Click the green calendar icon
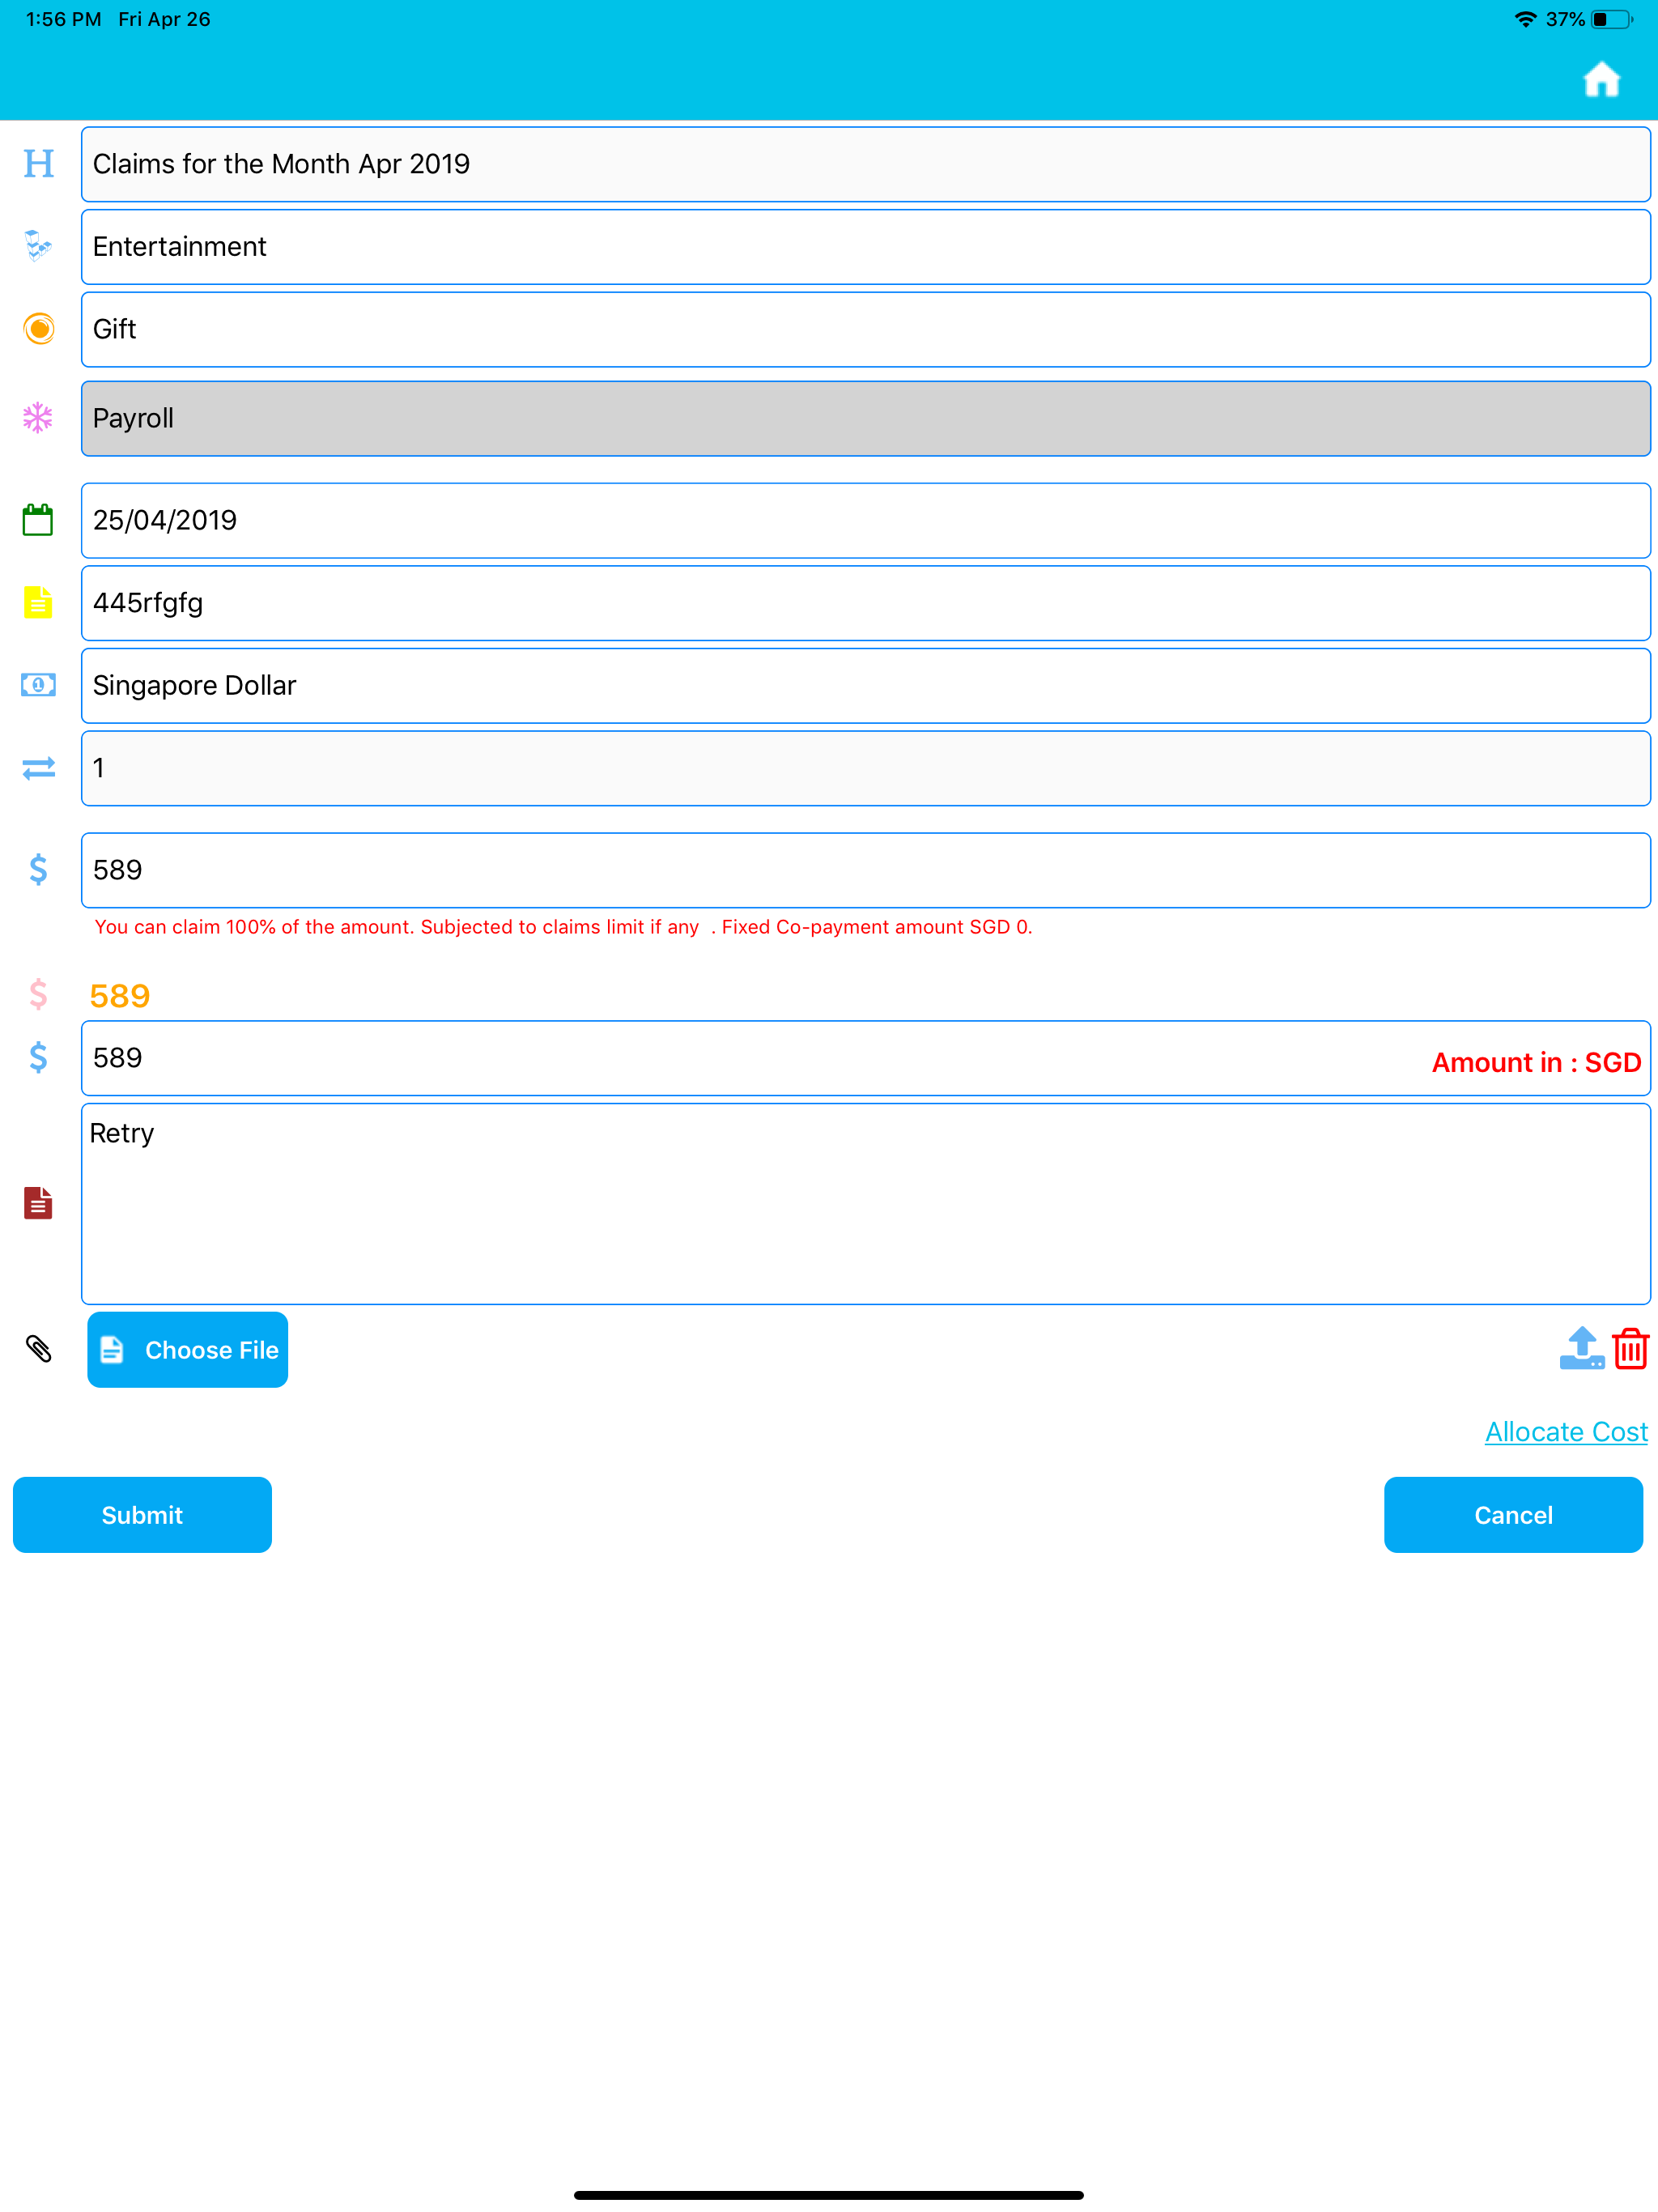This screenshot has height=2212, width=1658. [38, 520]
